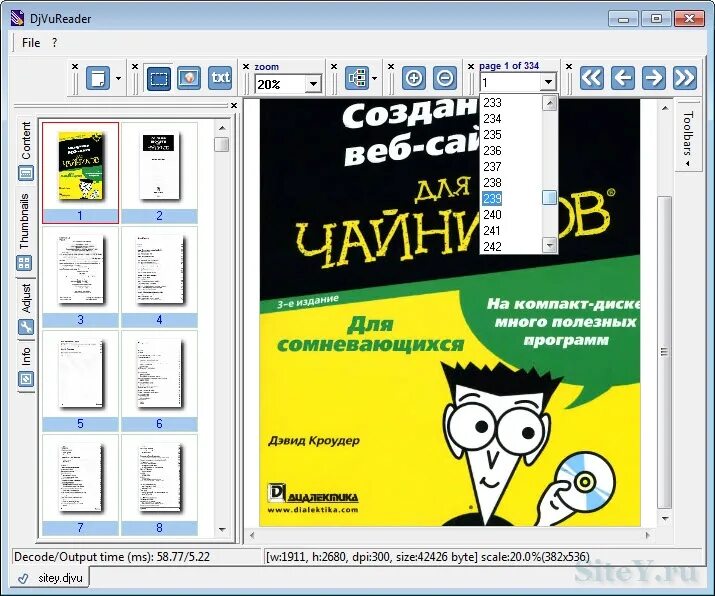Screen dimensions: 715x596
Task: Click the txt text mode button
Action: (220, 78)
